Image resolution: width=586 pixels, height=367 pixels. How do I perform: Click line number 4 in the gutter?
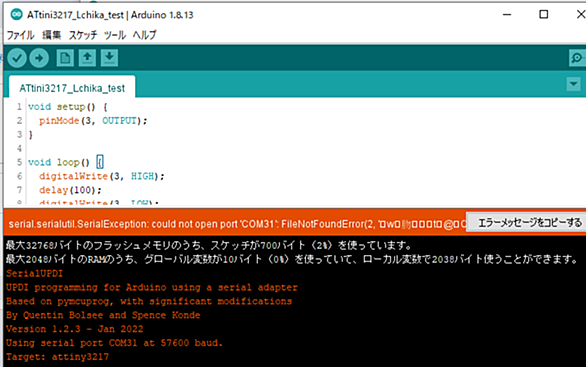tap(19, 148)
